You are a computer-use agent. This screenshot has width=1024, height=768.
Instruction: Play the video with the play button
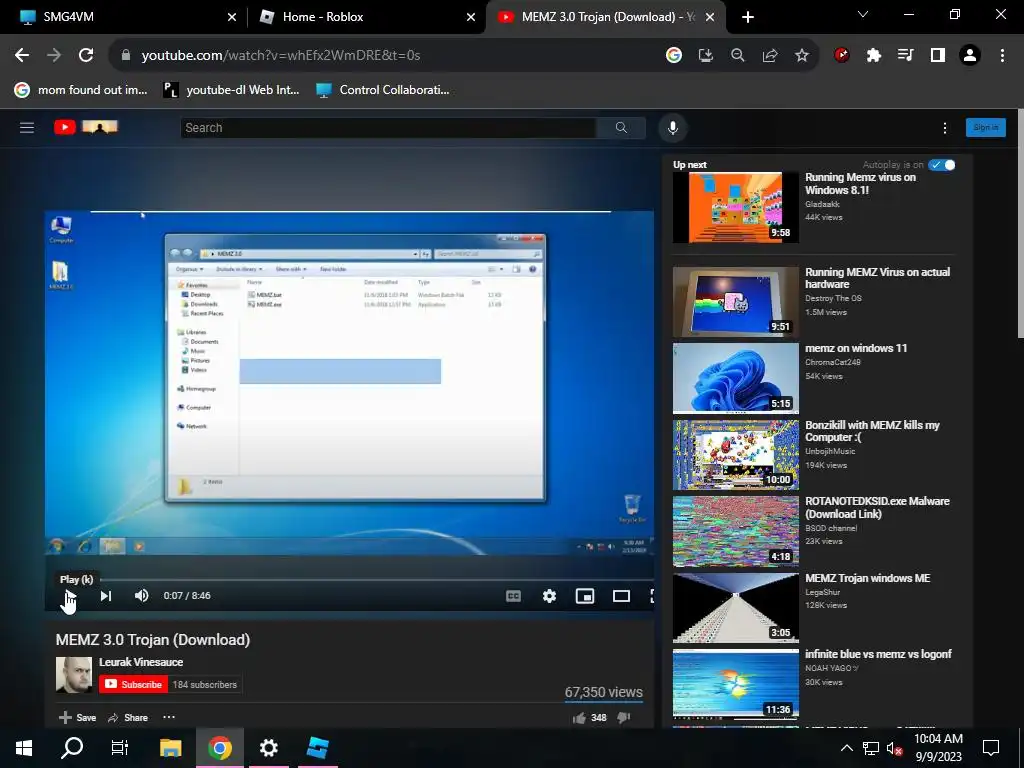tap(70, 596)
